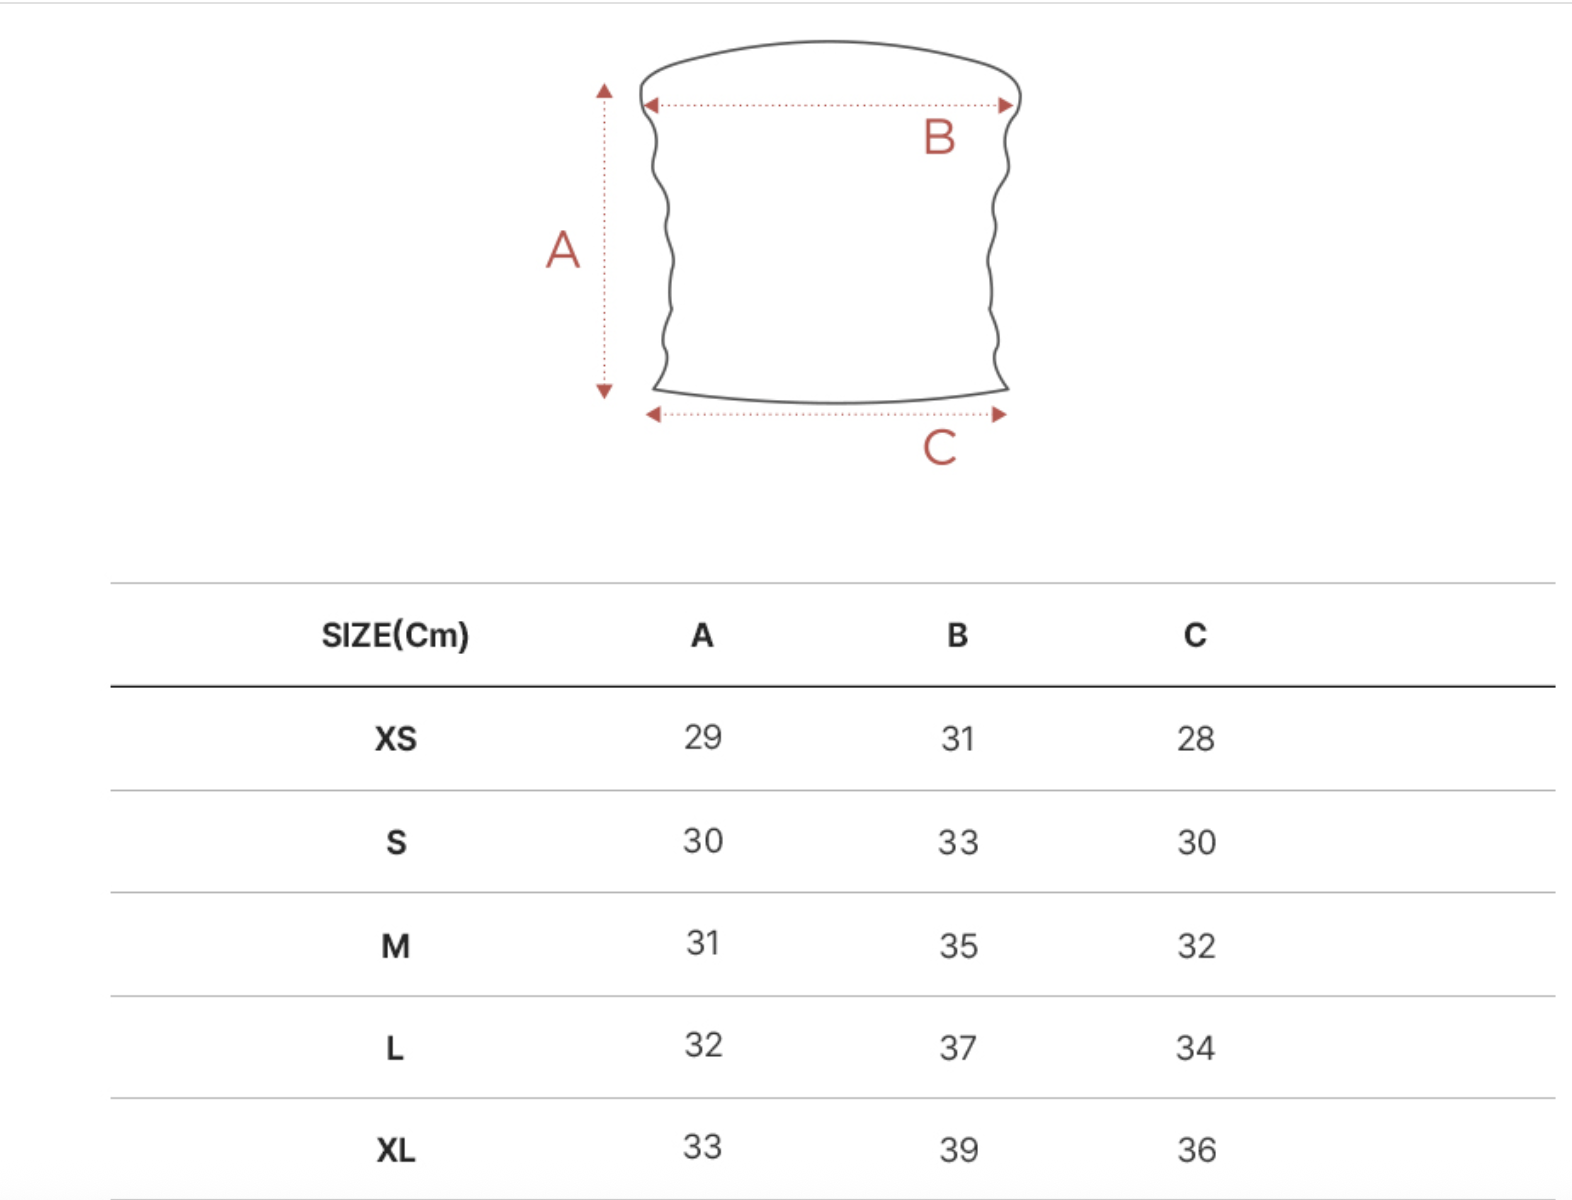Image resolution: width=1572 pixels, height=1200 pixels.
Task: Select the L size row label
Action: 395,1049
